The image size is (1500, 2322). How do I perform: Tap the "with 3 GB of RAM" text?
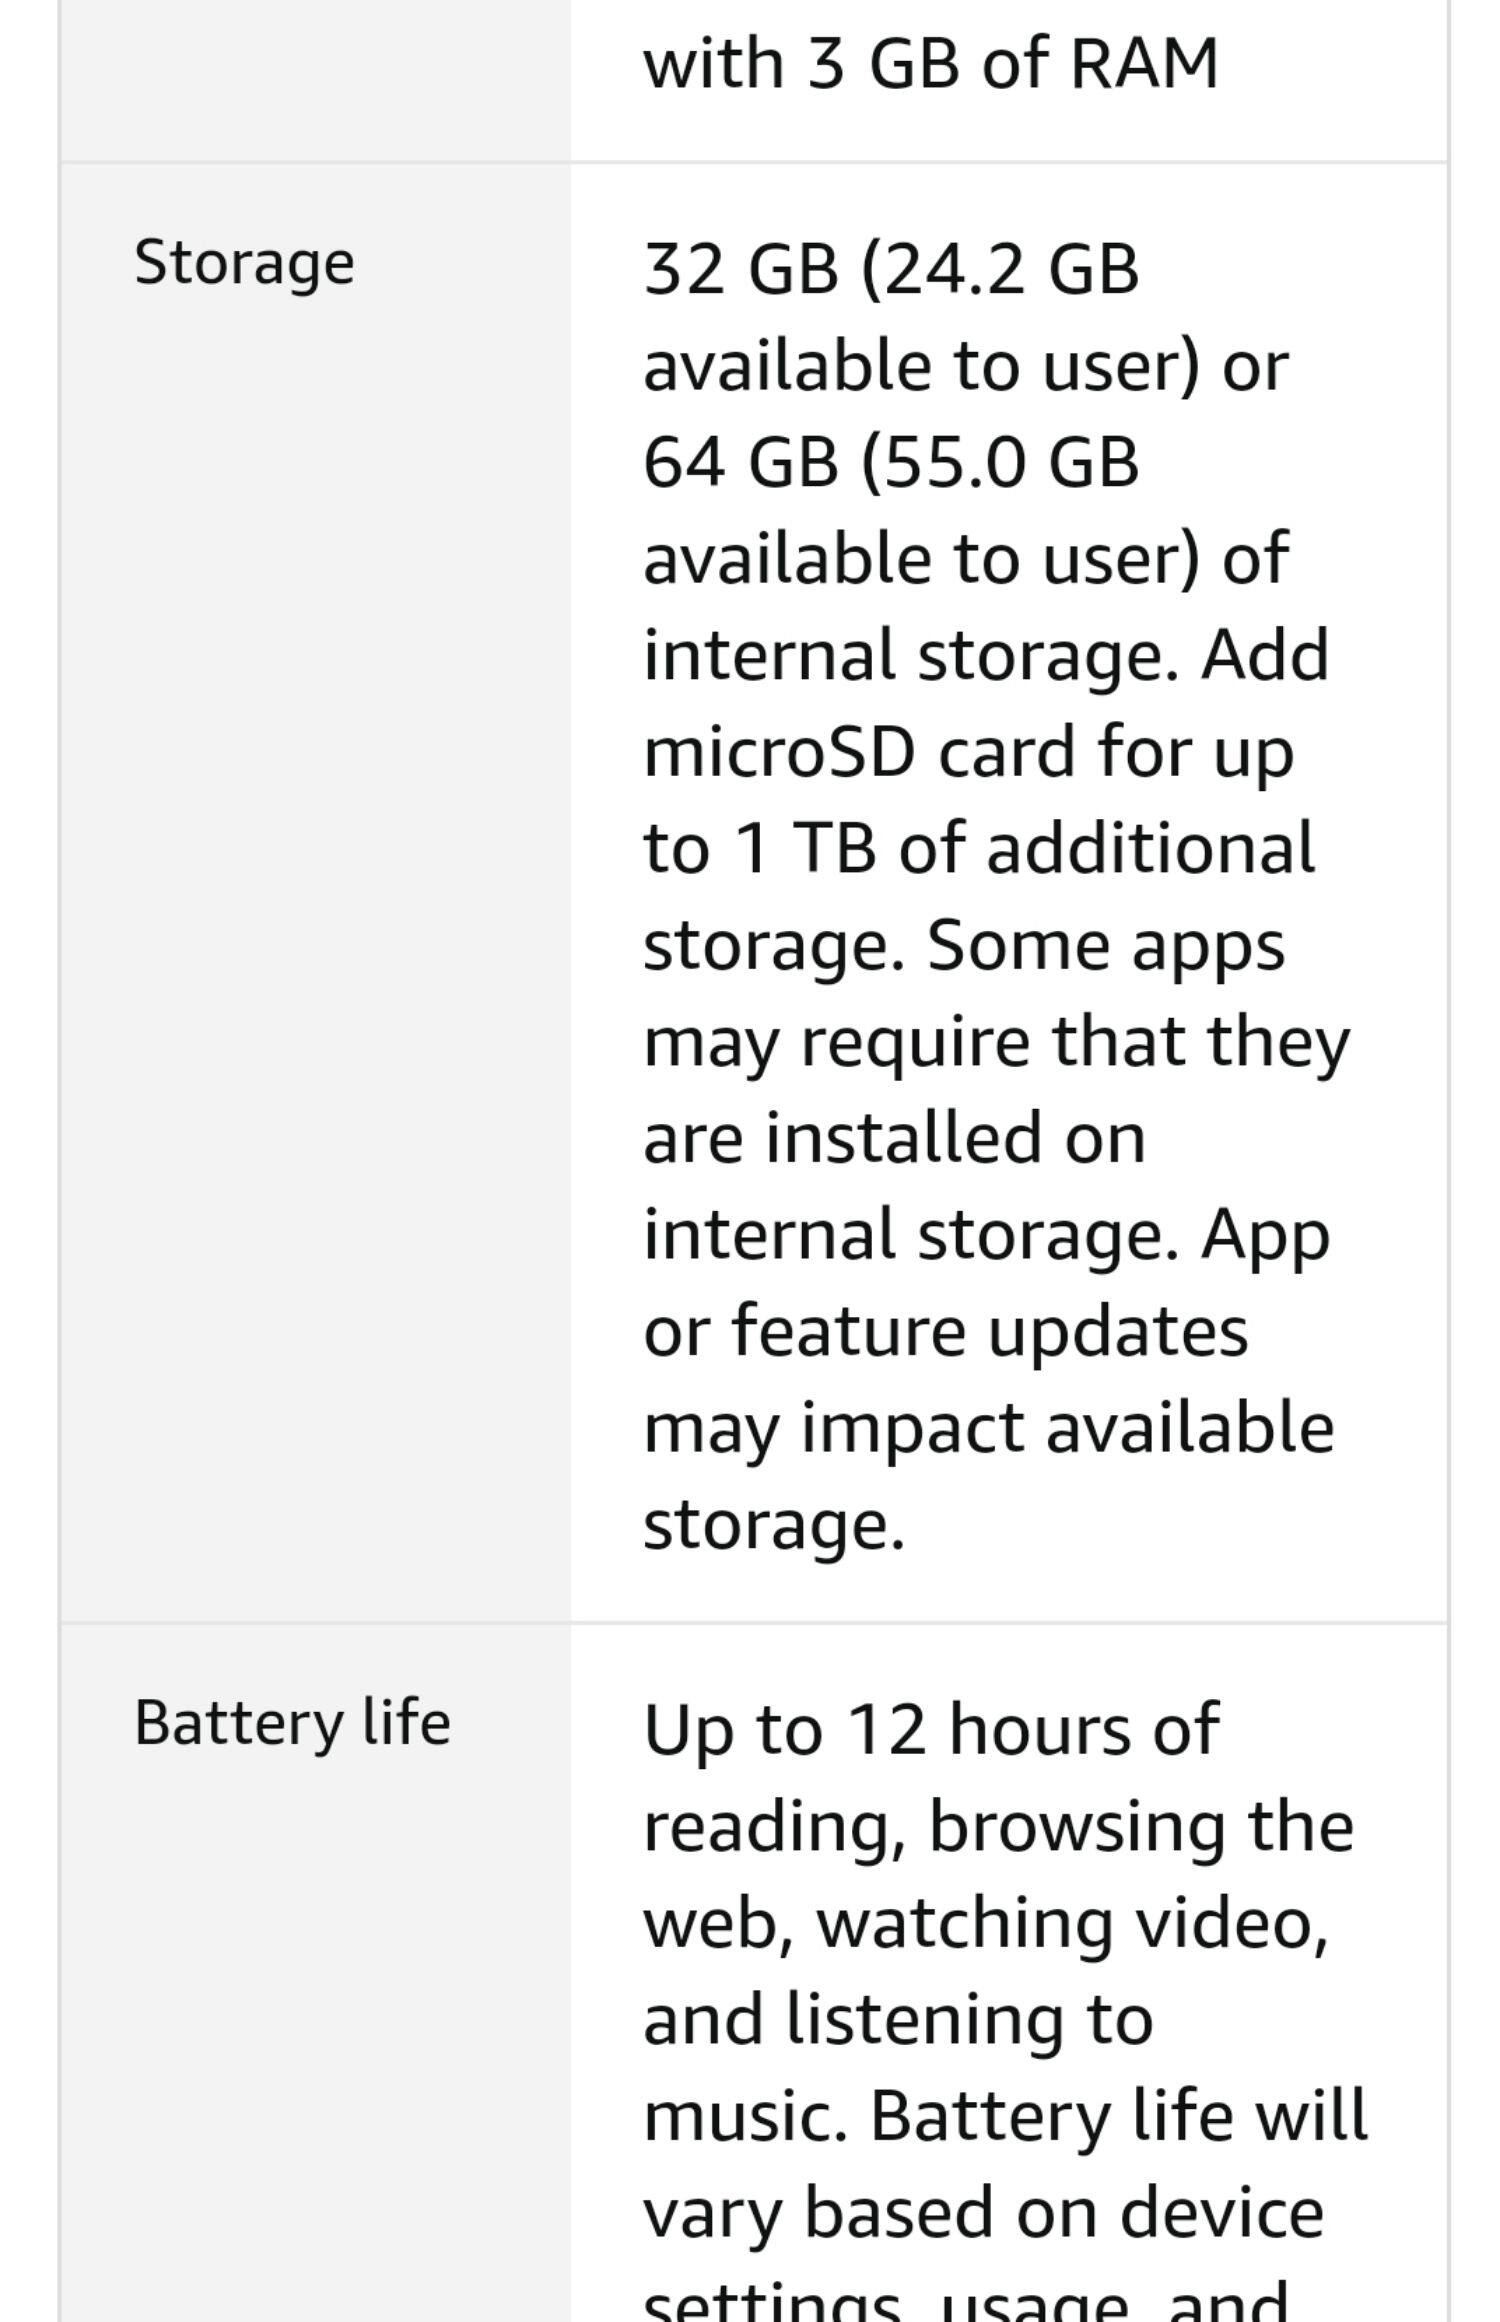[x=930, y=64]
